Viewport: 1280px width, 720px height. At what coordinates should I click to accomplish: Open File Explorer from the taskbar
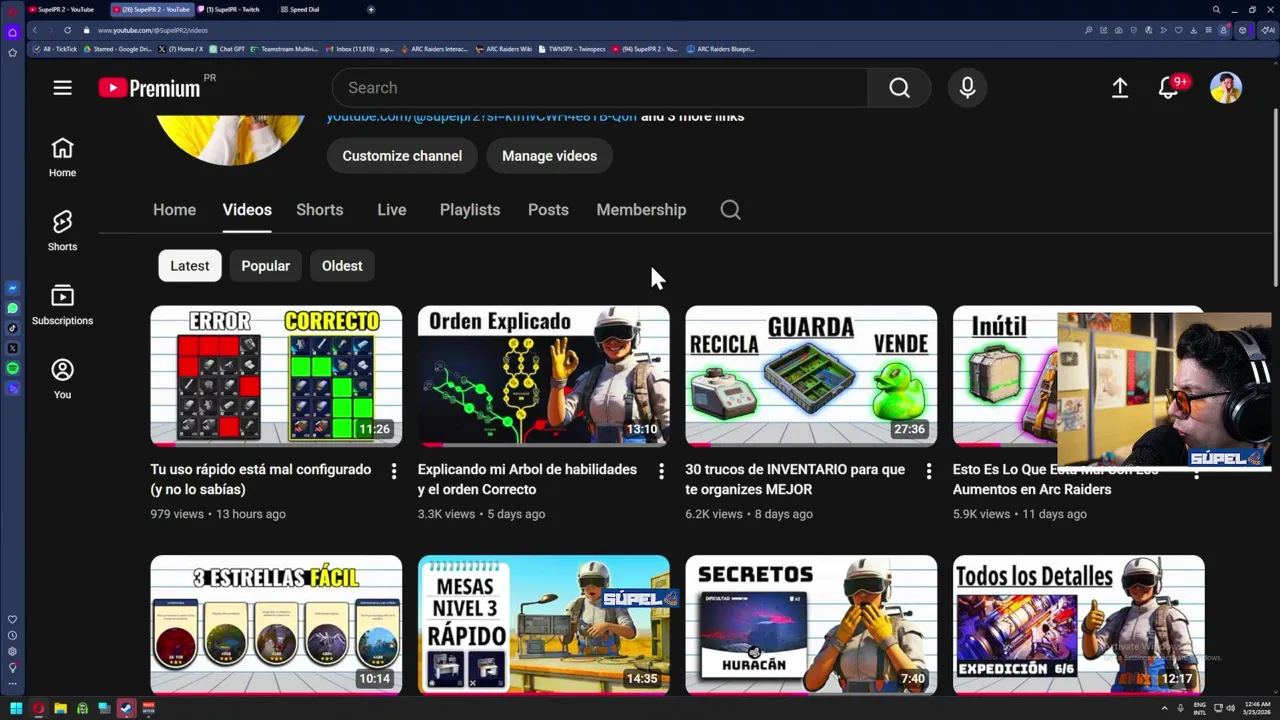tap(60, 708)
